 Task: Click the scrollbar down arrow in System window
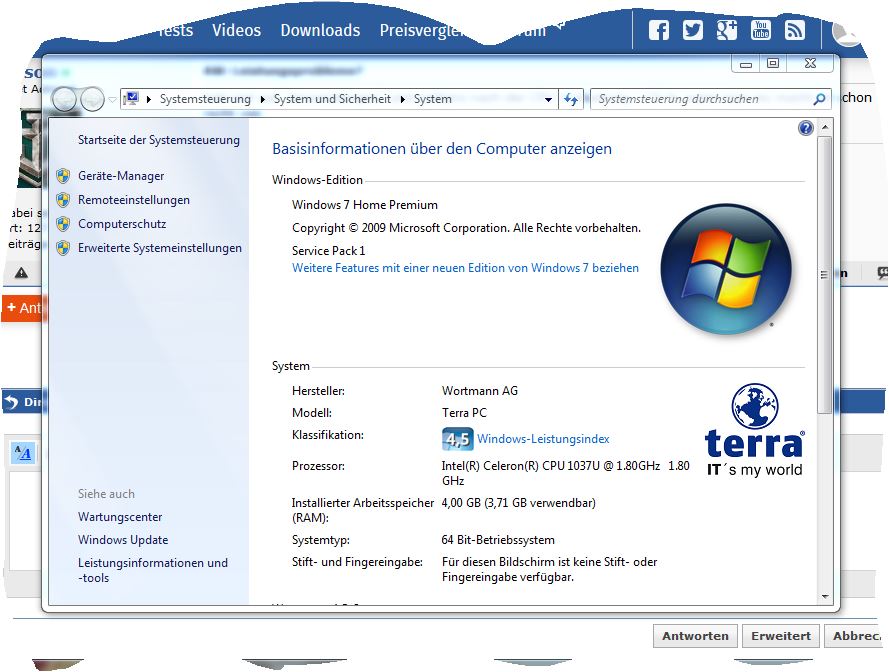(x=825, y=597)
